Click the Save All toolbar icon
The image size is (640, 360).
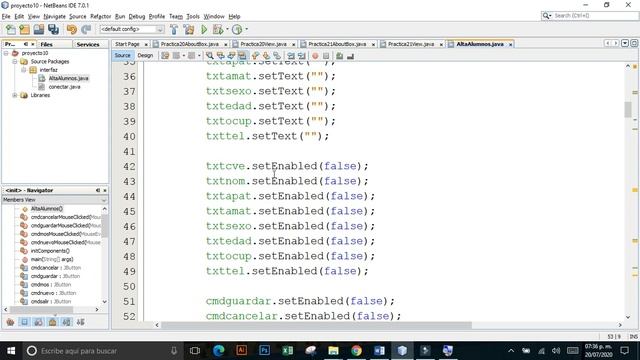pyautogui.click(x=53, y=29)
